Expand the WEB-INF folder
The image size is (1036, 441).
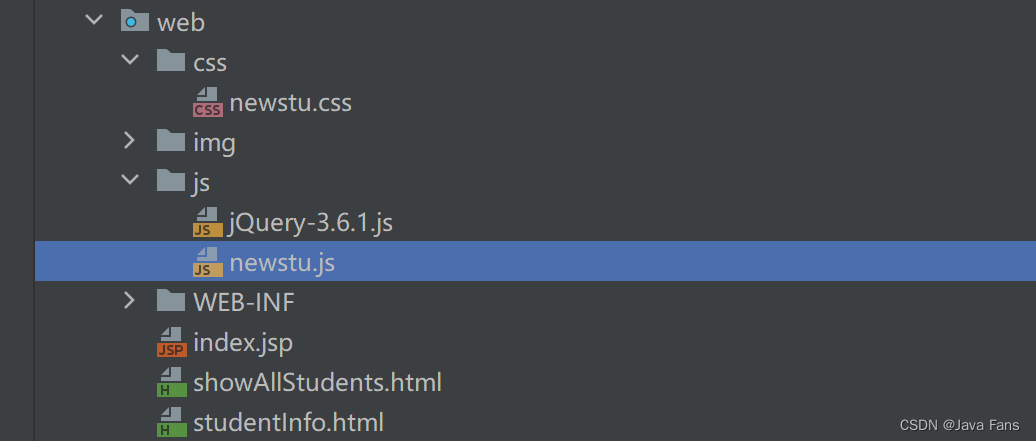129,301
